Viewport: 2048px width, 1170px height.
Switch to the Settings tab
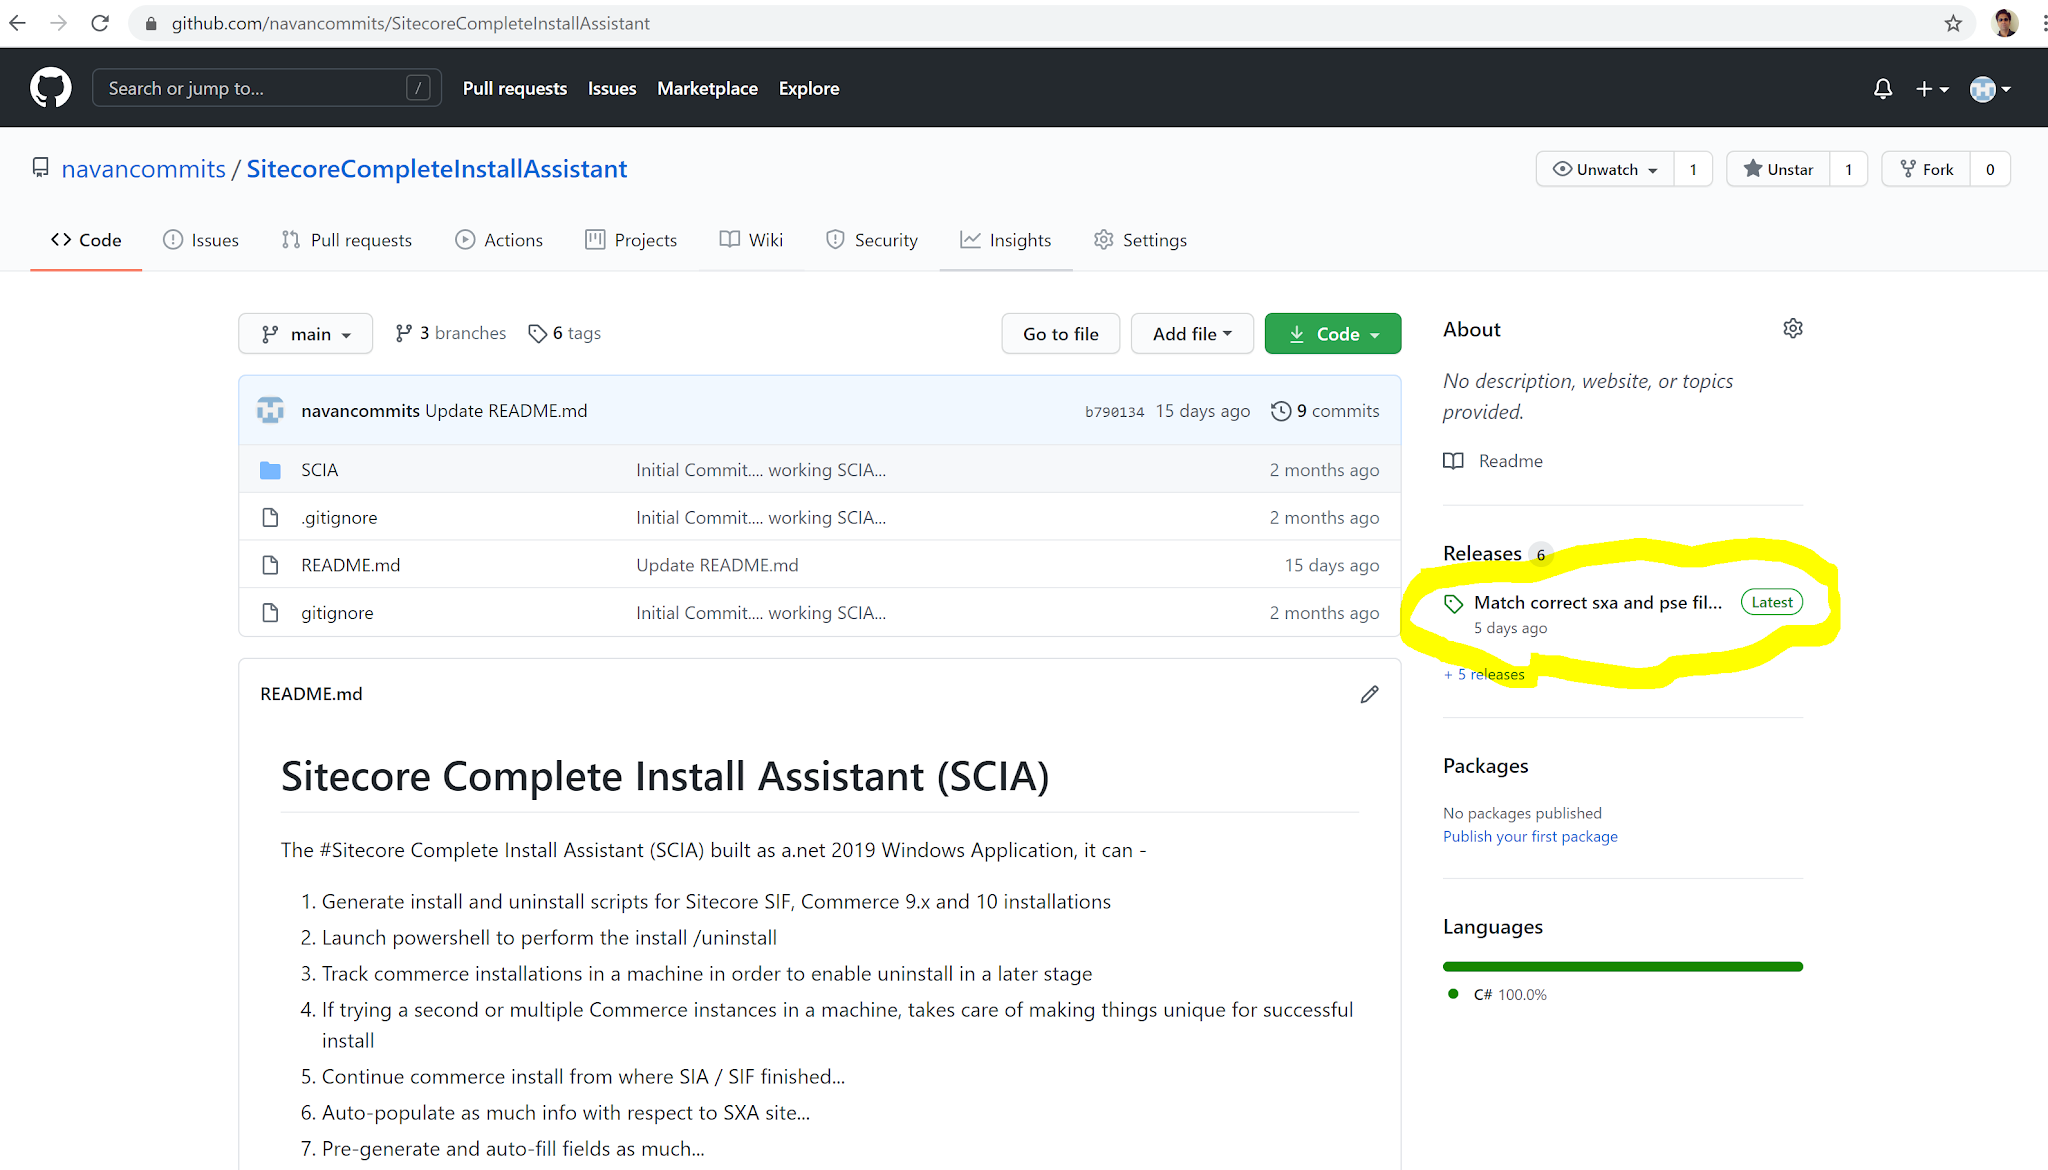[1140, 240]
